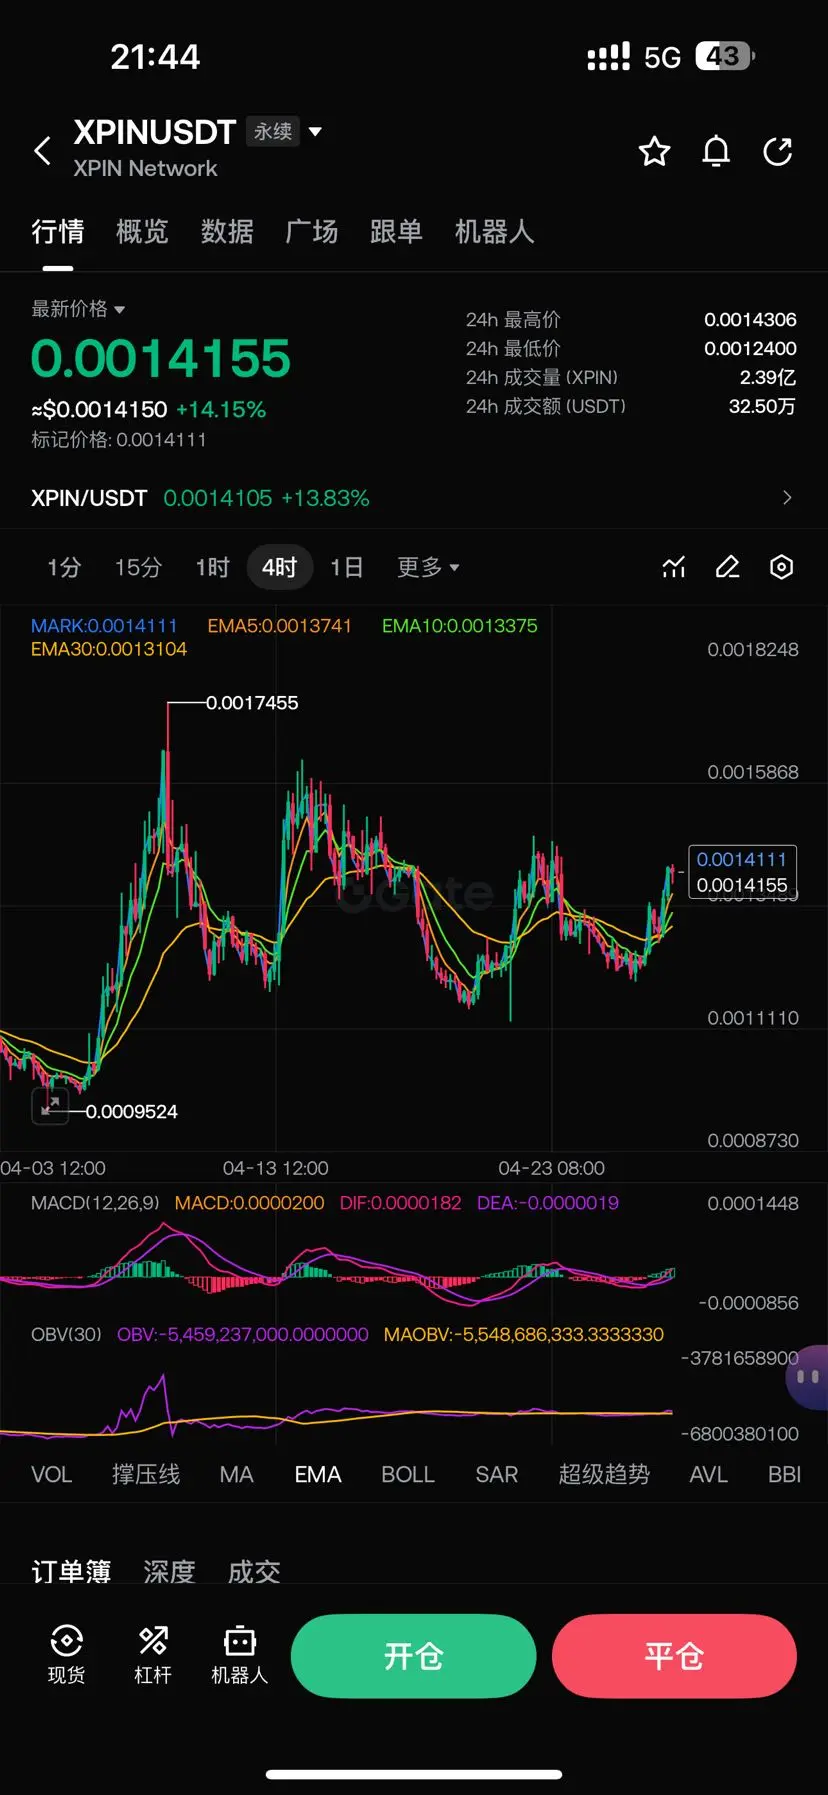Tap 24h 最低价 value 0.0012400
This screenshot has height=1795, width=828.
pos(750,349)
